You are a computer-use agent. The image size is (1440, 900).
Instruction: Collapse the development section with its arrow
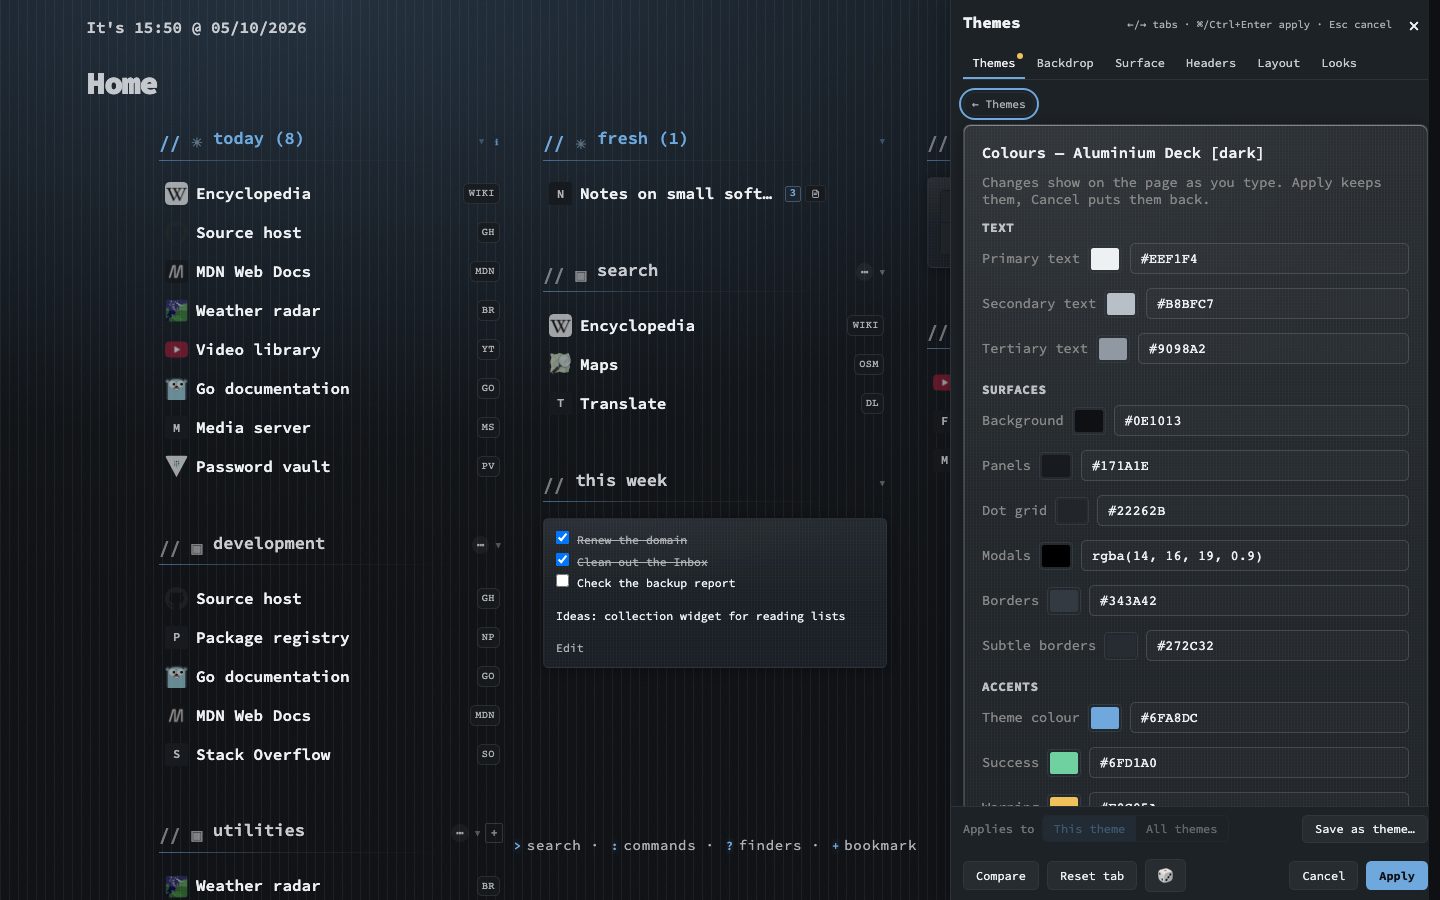coord(498,545)
